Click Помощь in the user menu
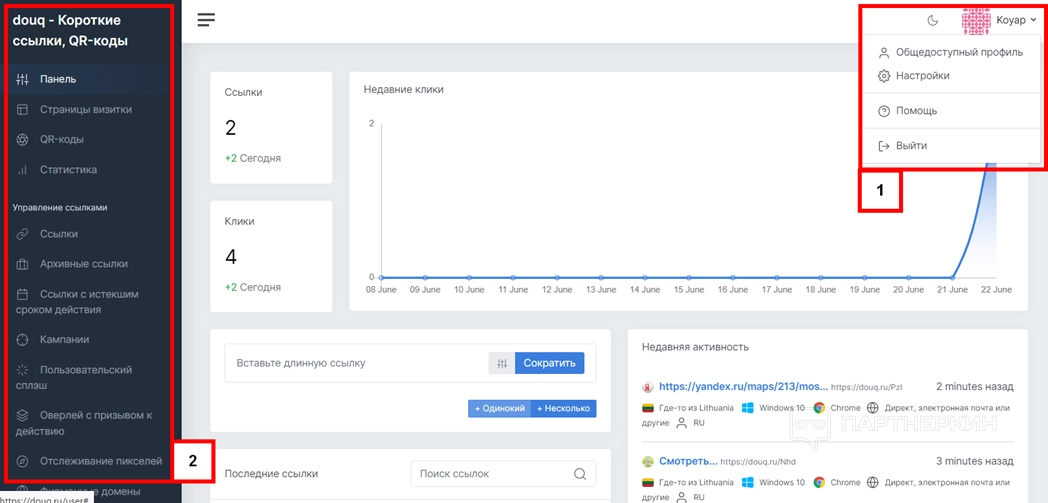The width and height of the screenshot is (1048, 503). 916,111
